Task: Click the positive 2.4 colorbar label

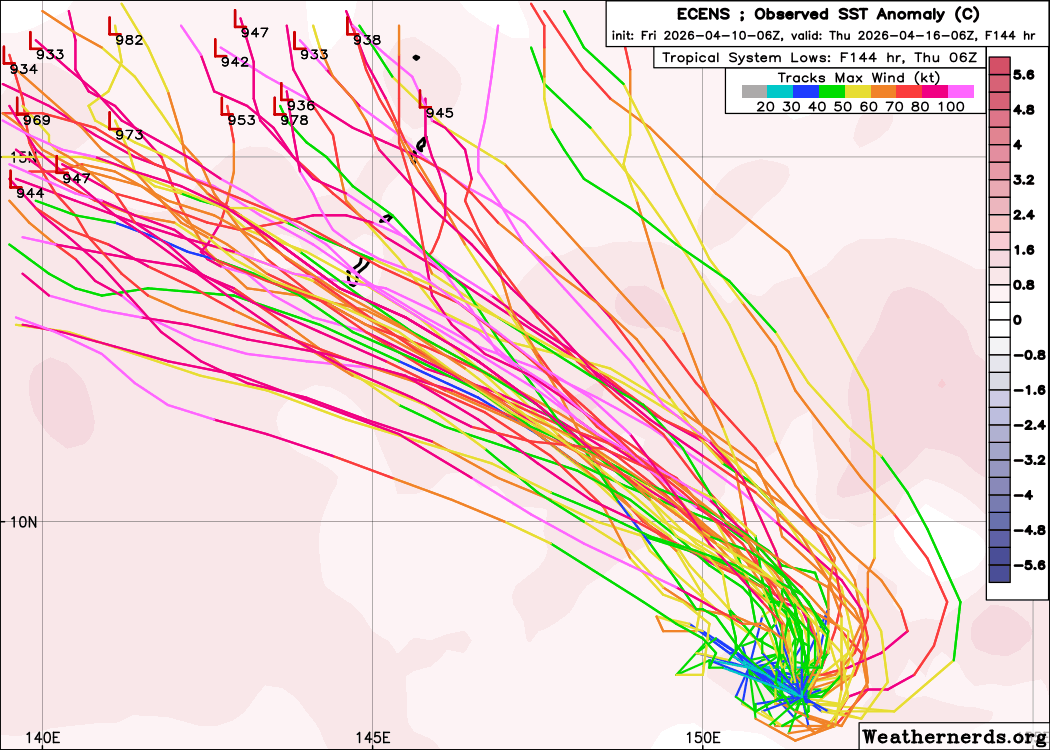Action: coord(1024,215)
